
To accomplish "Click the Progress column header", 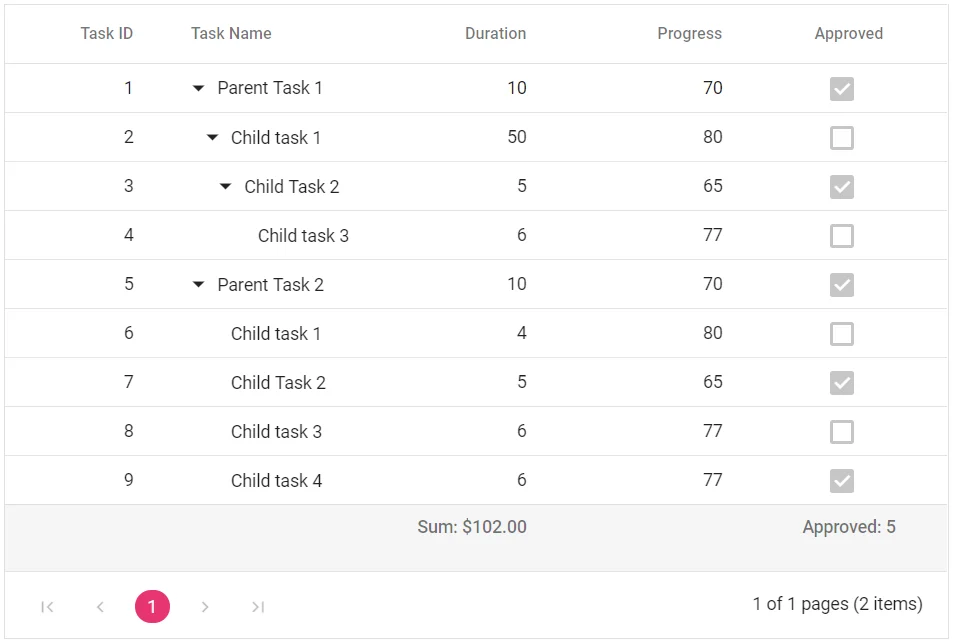I will pyautogui.click(x=689, y=33).
